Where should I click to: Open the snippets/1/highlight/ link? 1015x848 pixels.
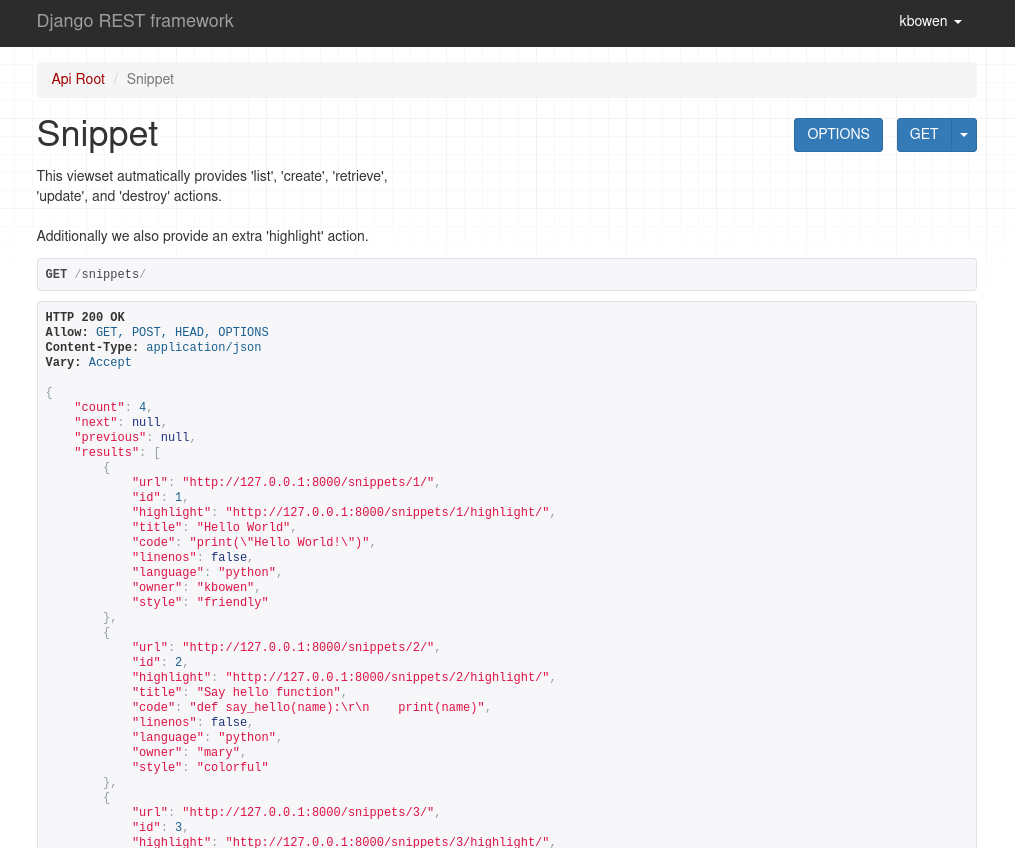[x=387, y=512]
